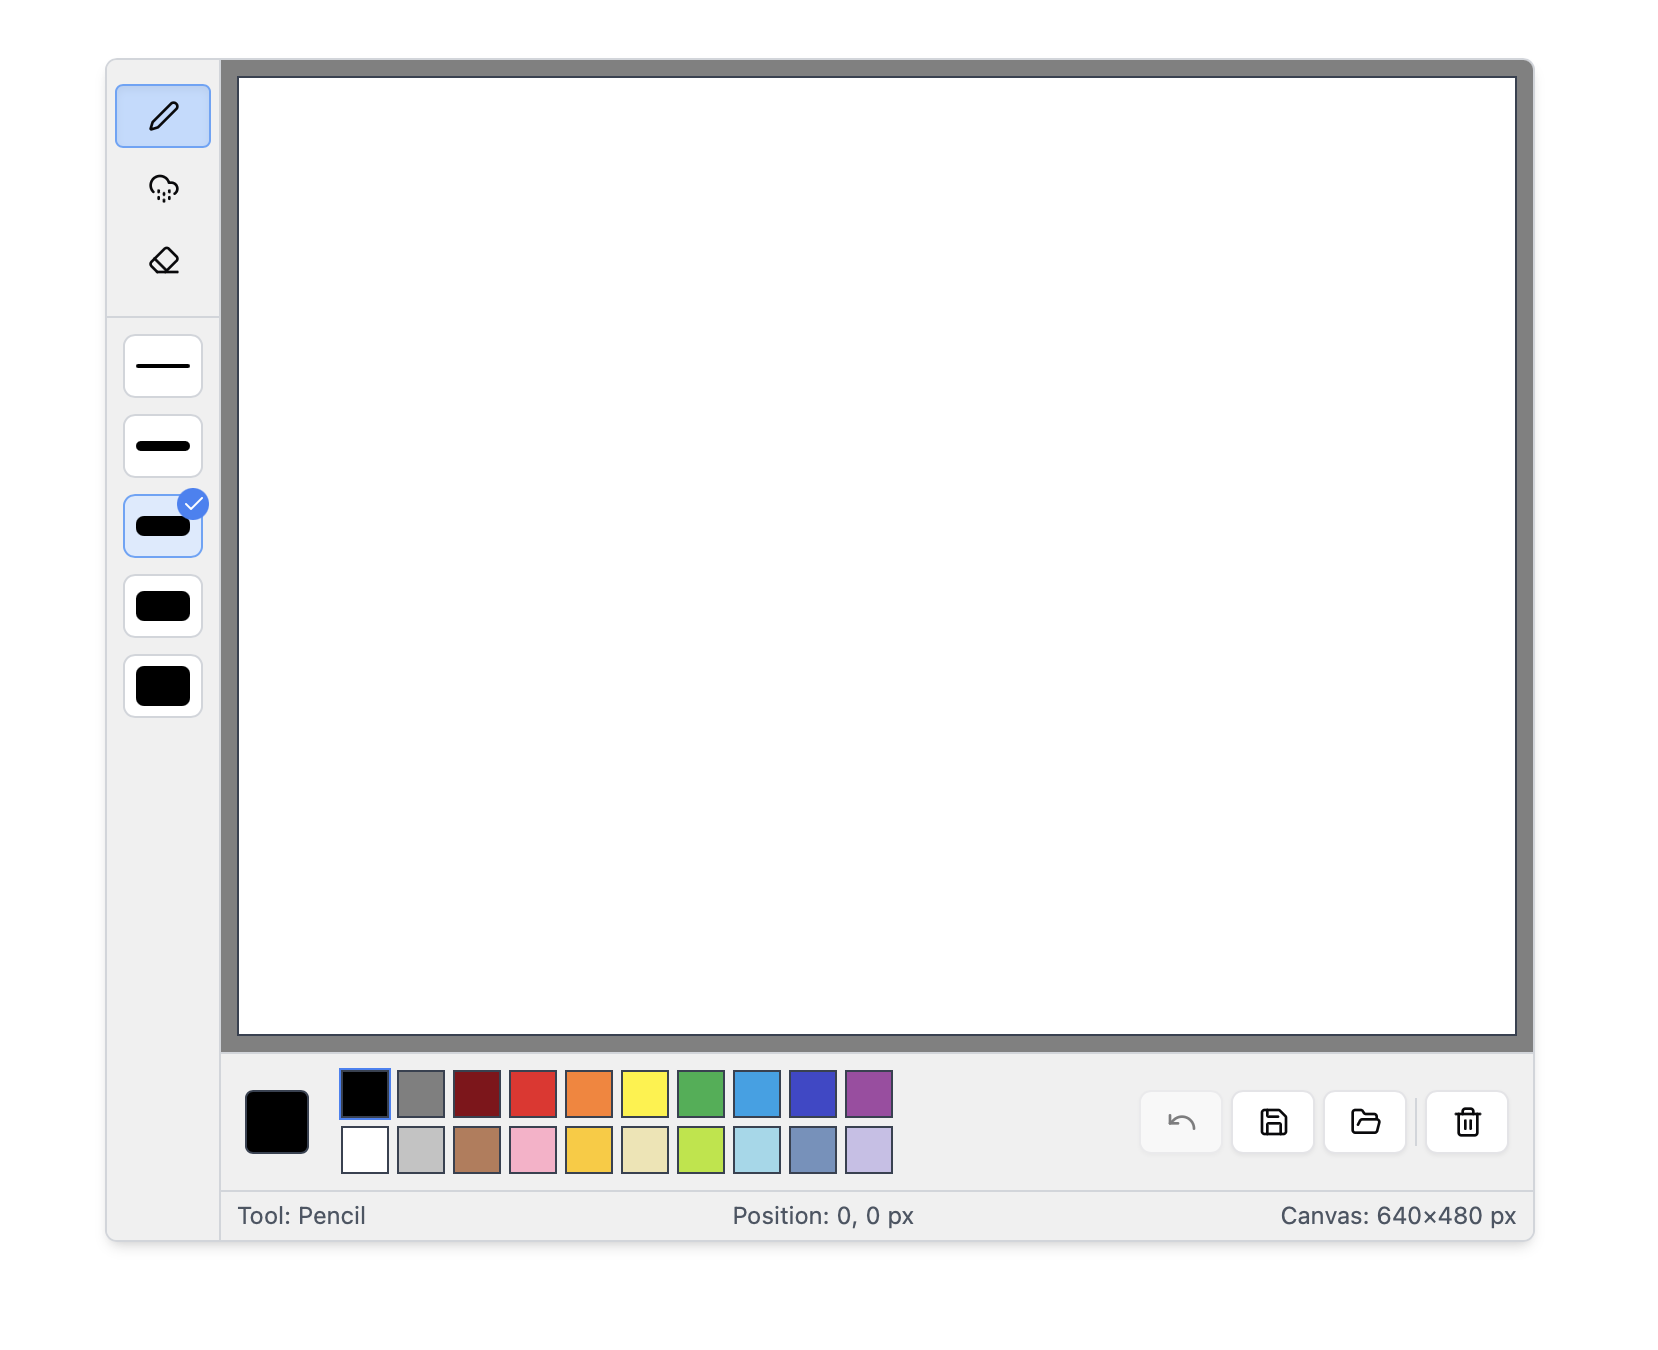Screen dimensions: 1658x1350
Task: Select the Pencil tool
Action: pos(162,115)
